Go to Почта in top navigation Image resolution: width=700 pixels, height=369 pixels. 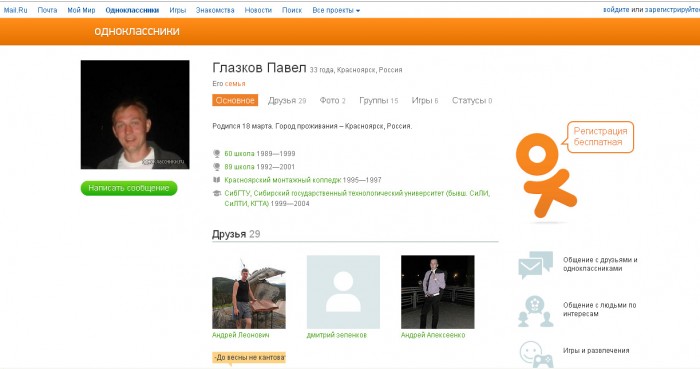pyautogui.click(x=47, y=10)
